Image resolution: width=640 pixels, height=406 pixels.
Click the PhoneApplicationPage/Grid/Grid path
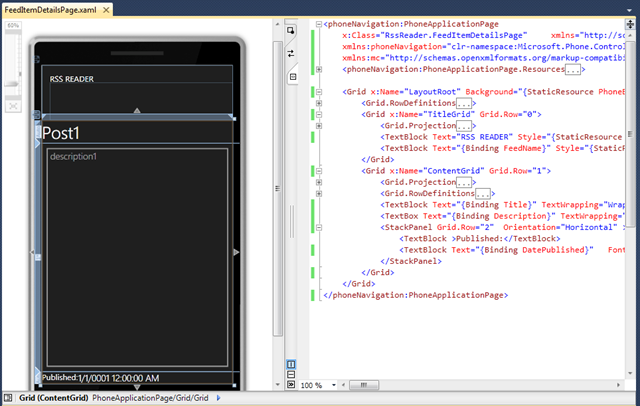[x=150, y=397]
